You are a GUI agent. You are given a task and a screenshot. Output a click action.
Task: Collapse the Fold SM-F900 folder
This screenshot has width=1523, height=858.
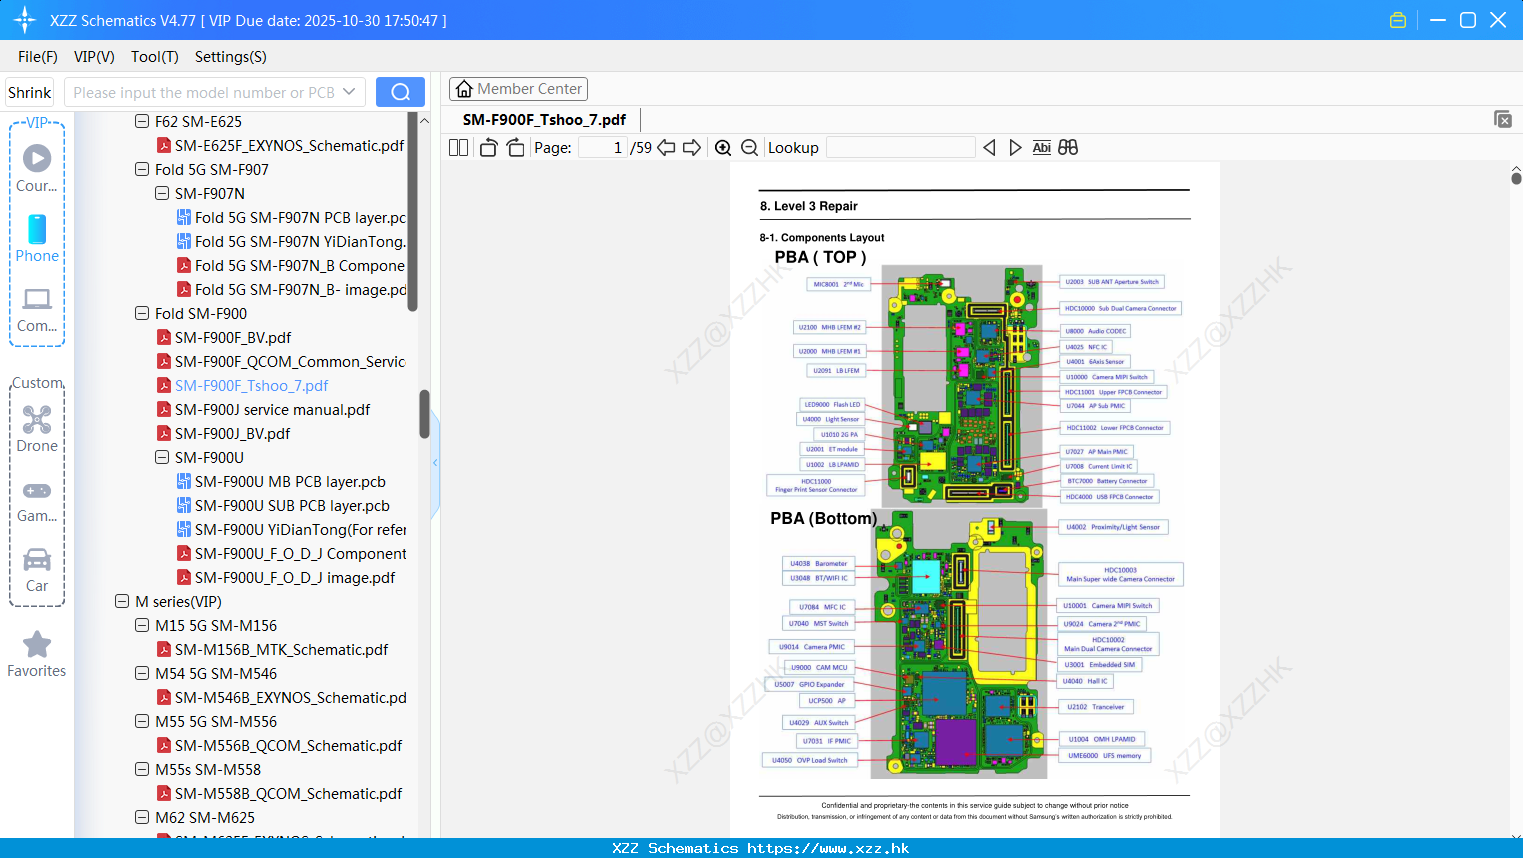pos(142,313)
